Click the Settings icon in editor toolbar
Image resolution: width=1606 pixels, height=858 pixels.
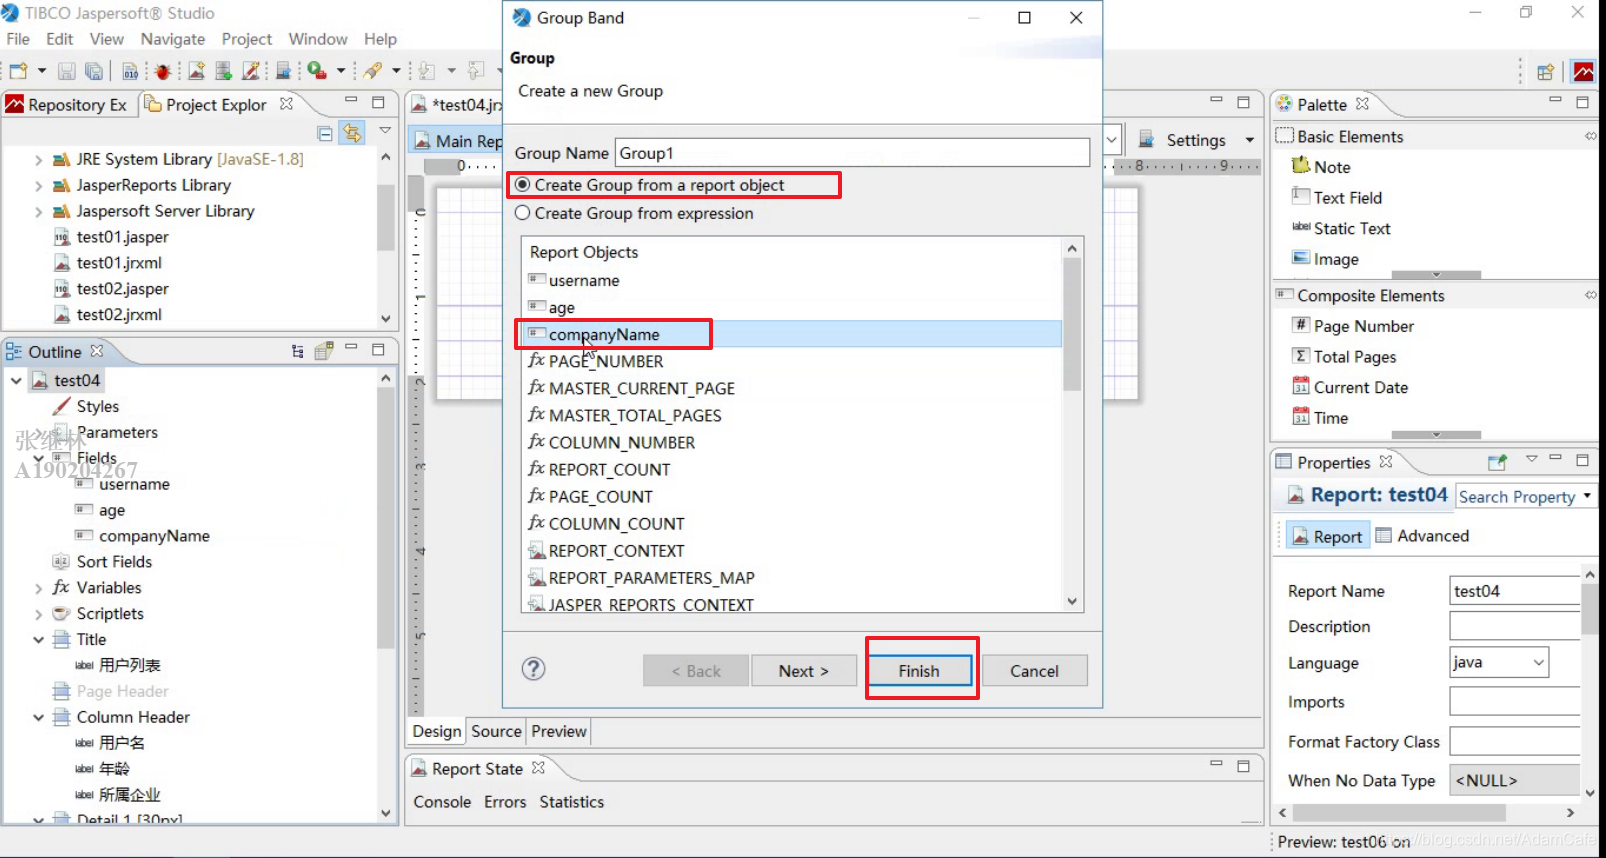(x=1147, y=139)
